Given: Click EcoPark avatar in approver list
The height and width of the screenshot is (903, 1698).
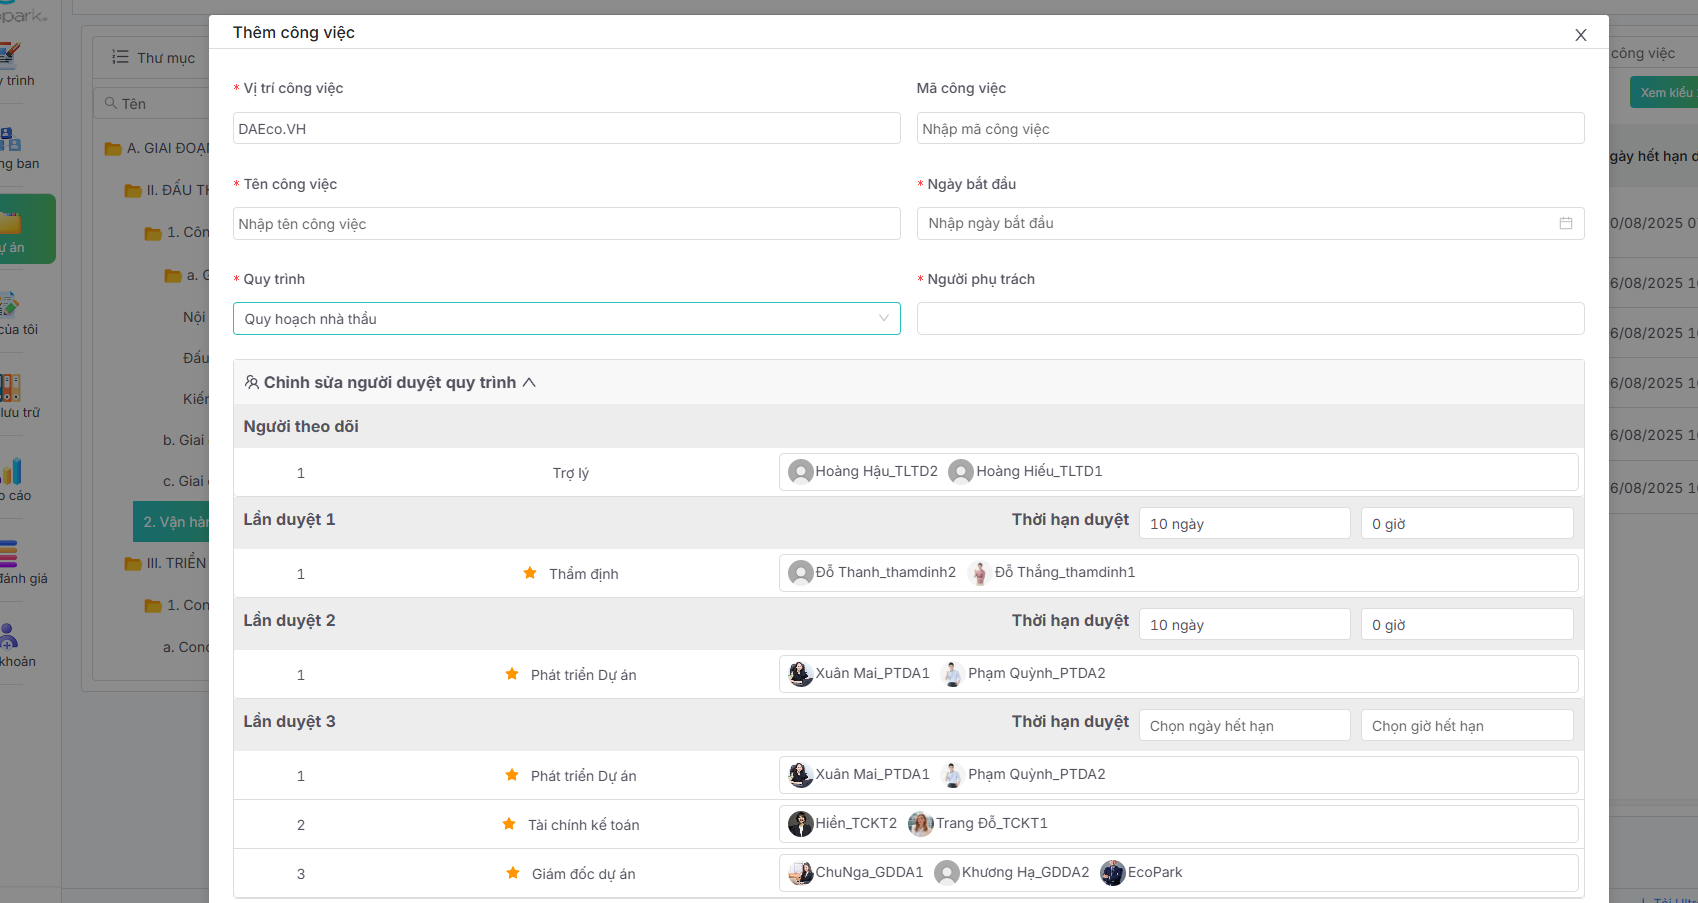Looking at the screenshot, I should pos(1112,873).
